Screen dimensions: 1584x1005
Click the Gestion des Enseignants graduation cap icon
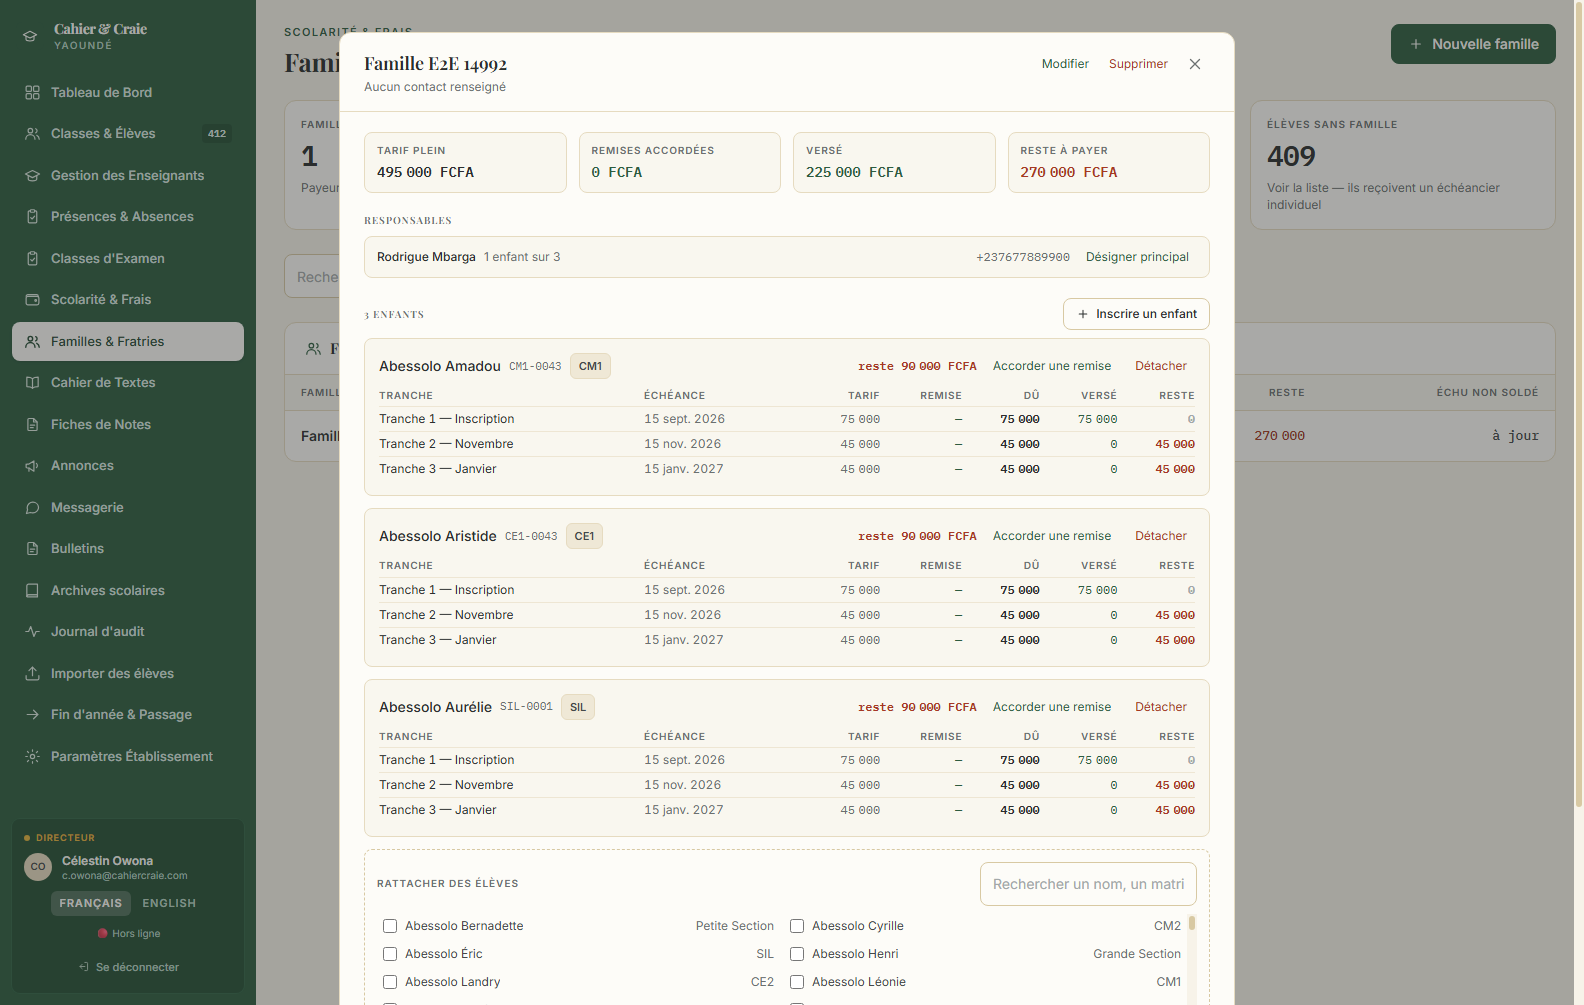pyautogui.click(x=32, y=176)
